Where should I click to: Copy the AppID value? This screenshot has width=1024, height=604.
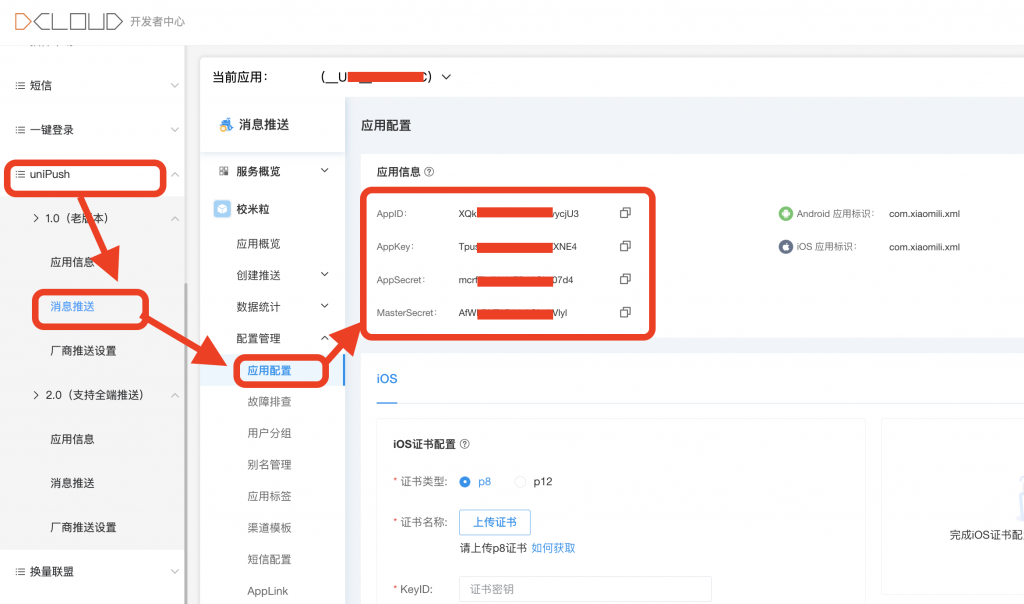625,214
